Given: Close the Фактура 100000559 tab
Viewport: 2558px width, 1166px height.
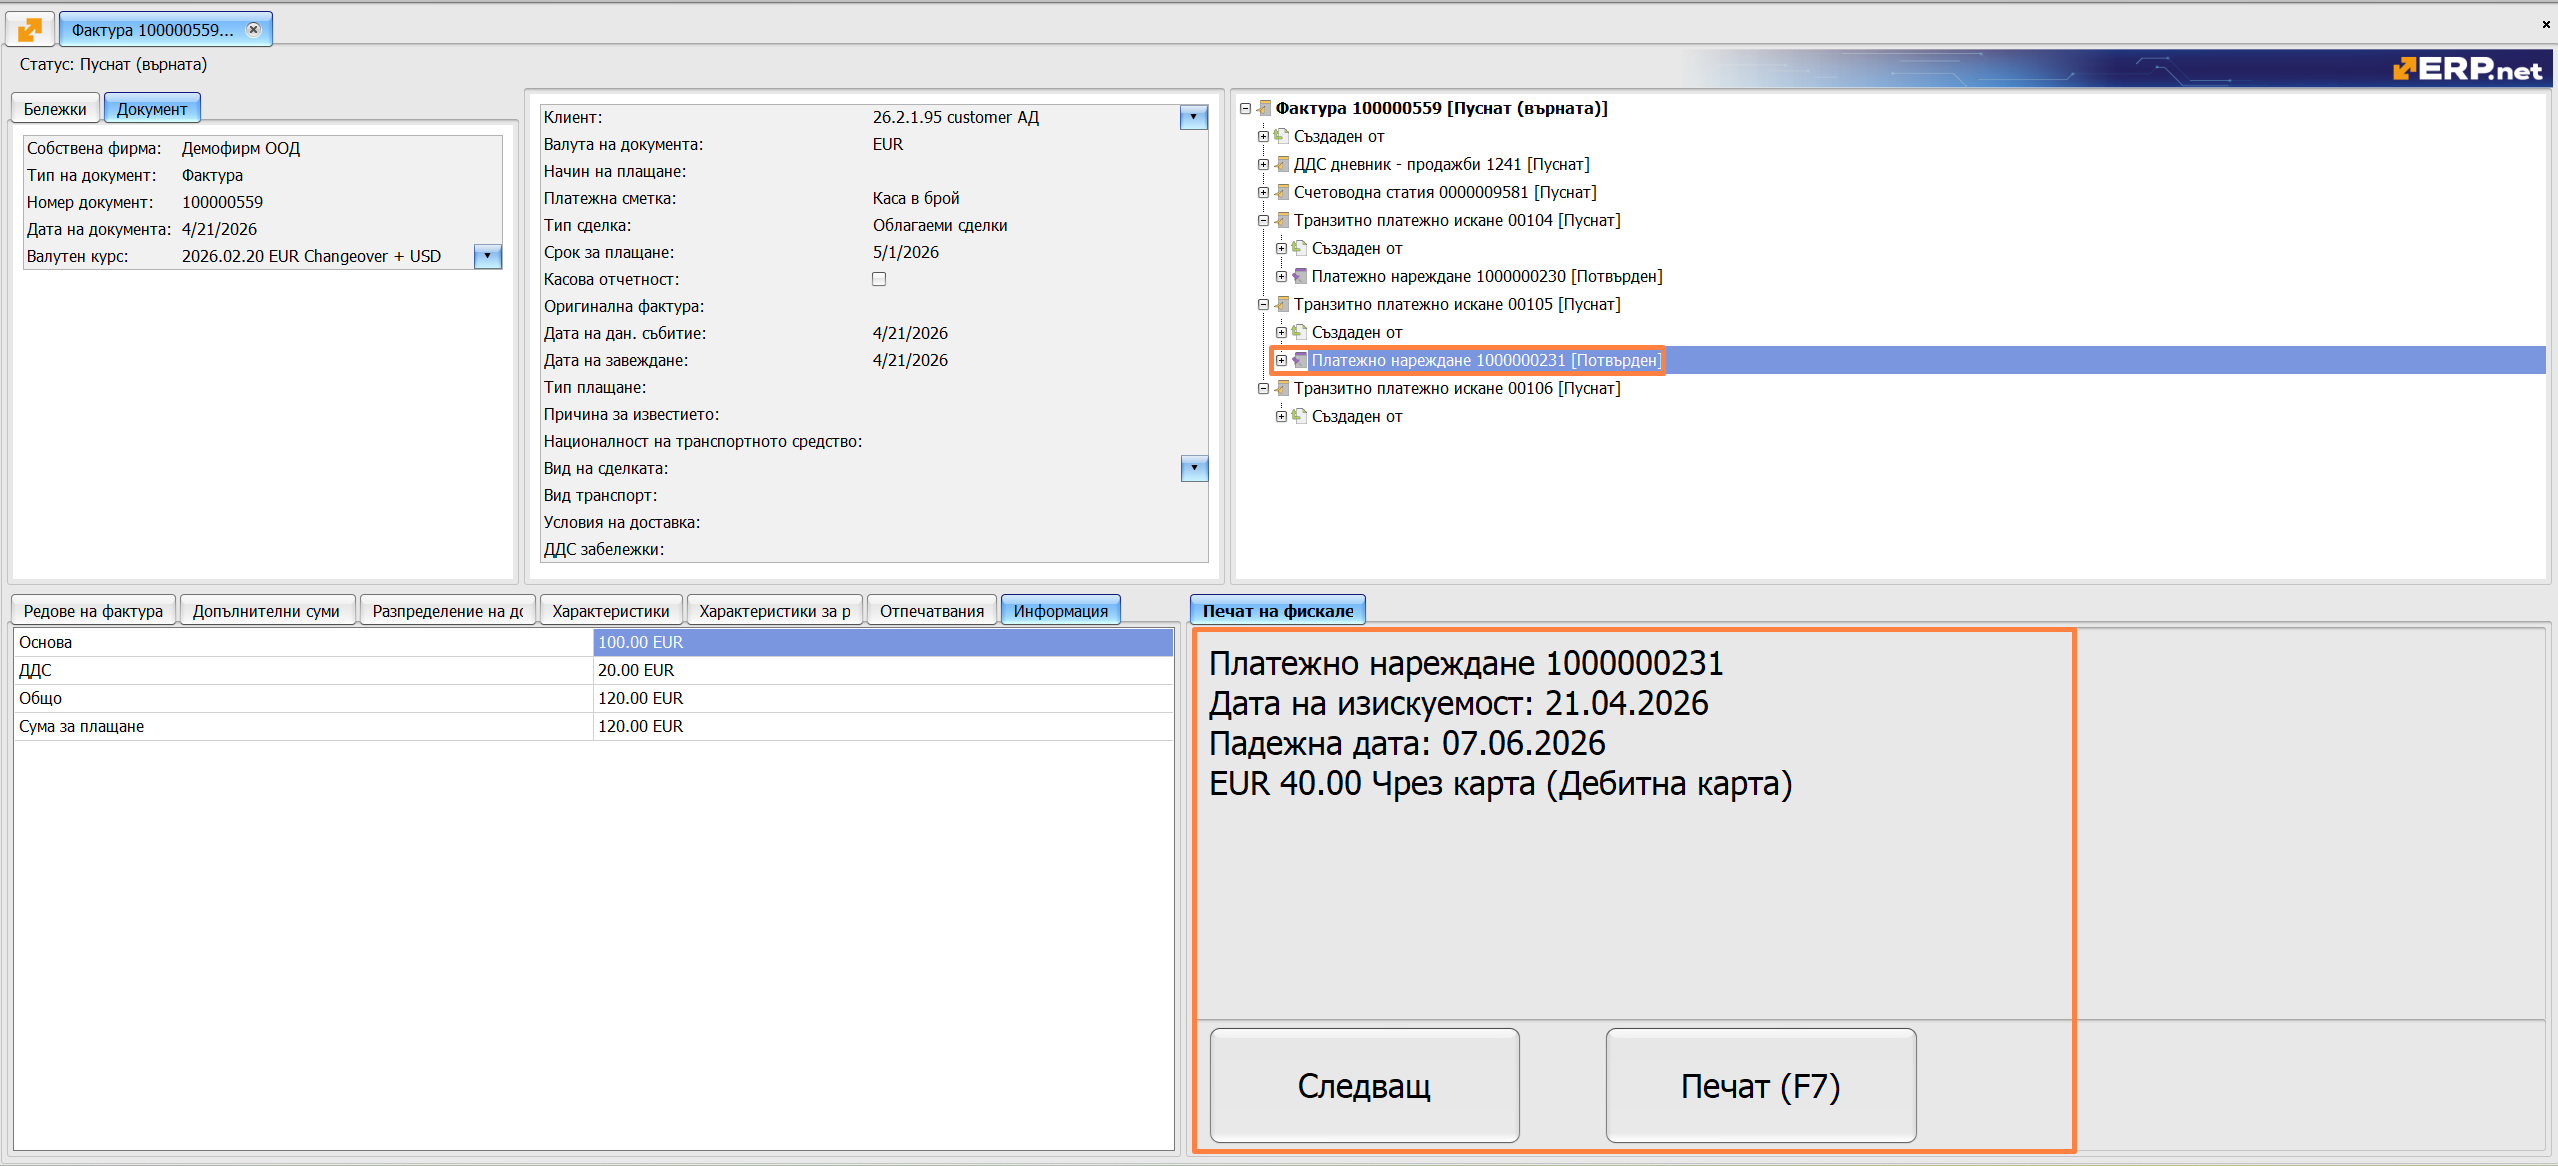Looking at the screenshot, I should (254, 29).
